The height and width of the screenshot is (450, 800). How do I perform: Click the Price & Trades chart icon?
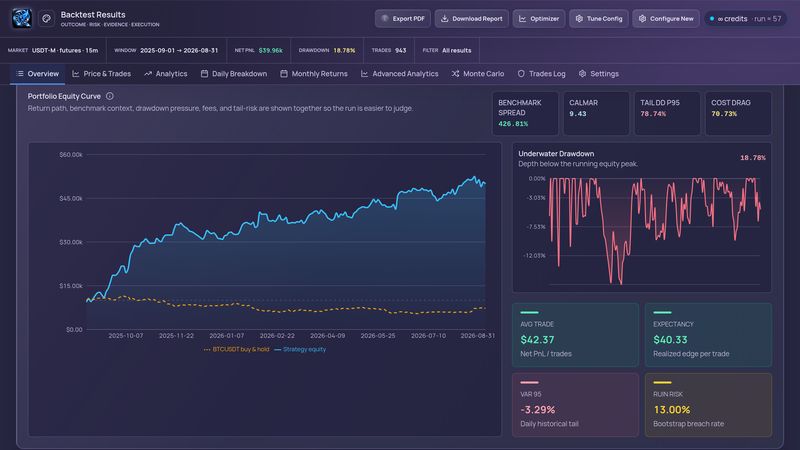(x=76, y=74)
